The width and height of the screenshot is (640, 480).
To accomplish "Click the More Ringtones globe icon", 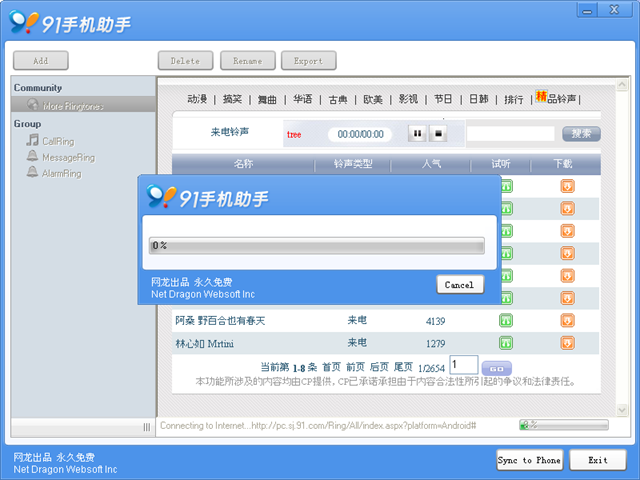I will point(32,104).
